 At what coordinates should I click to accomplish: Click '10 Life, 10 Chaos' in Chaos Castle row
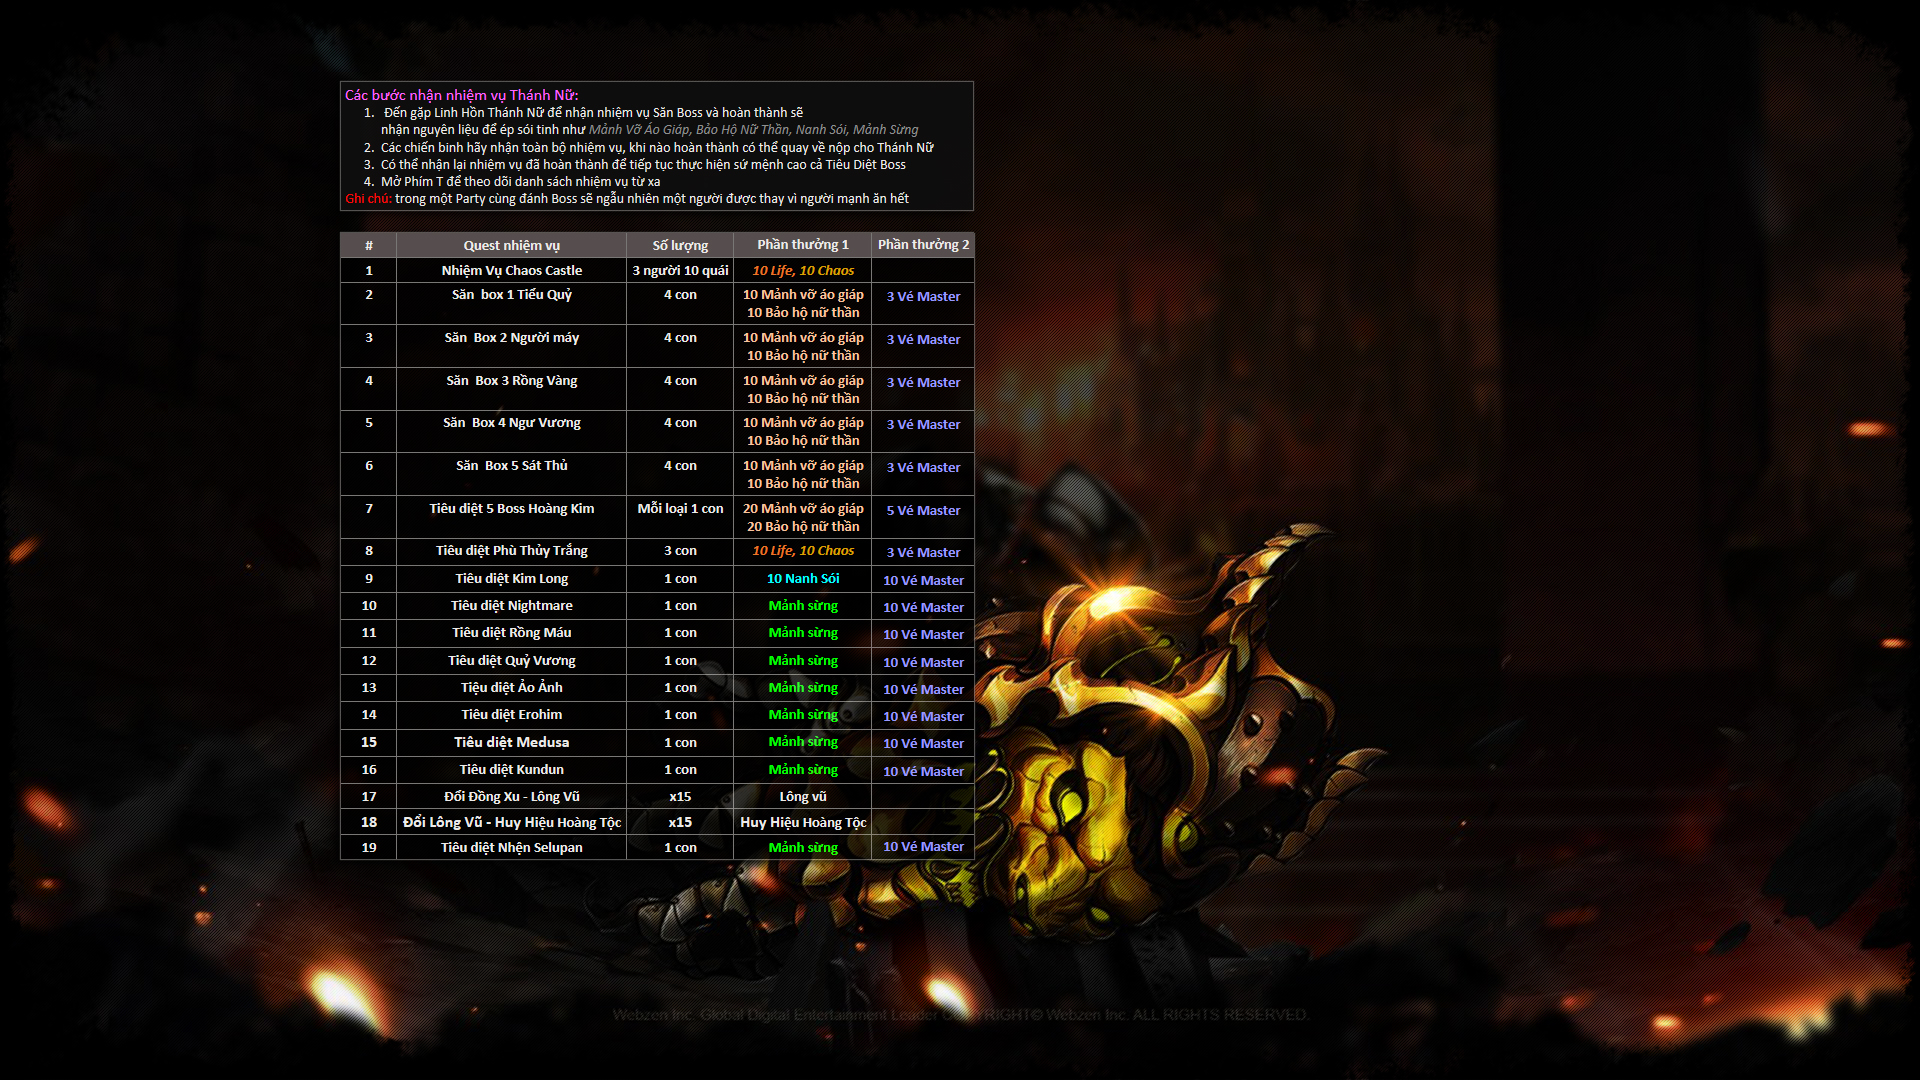point(802,270)
